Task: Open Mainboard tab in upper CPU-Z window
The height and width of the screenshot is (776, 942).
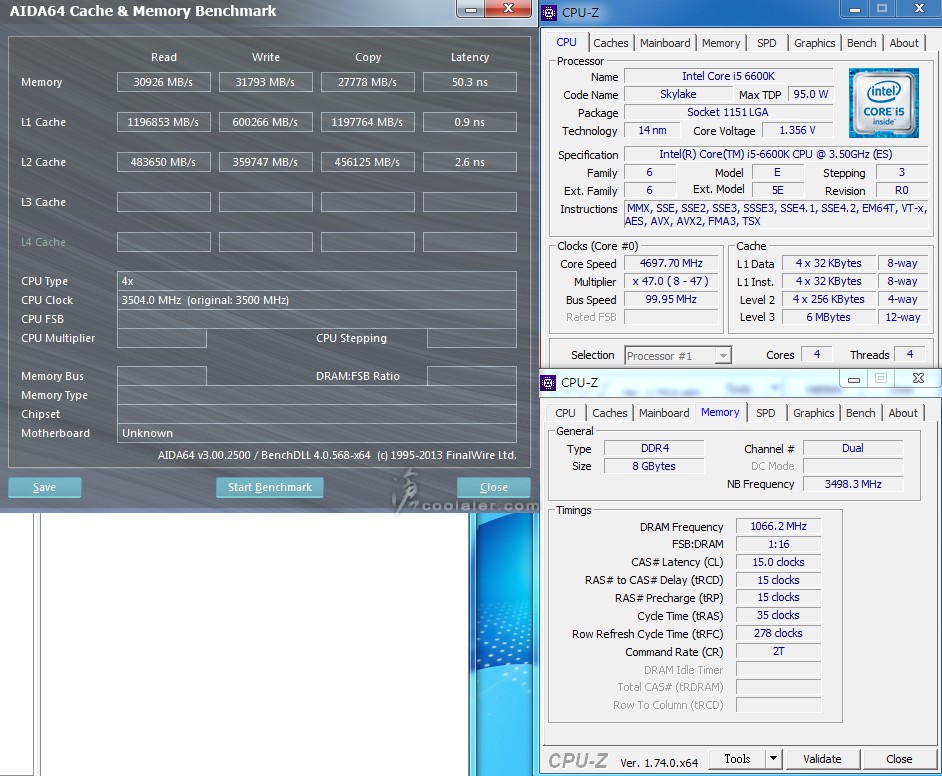Action: [x=664, y=43]
